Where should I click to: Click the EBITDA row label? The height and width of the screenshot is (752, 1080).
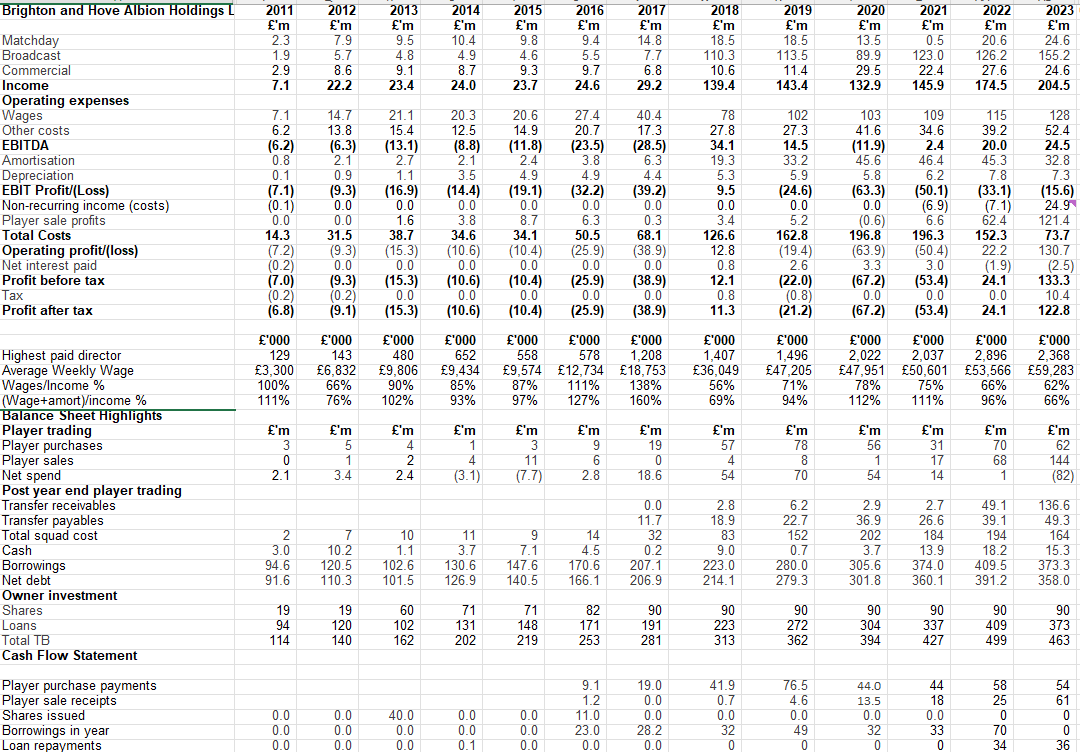click(25, 145)
